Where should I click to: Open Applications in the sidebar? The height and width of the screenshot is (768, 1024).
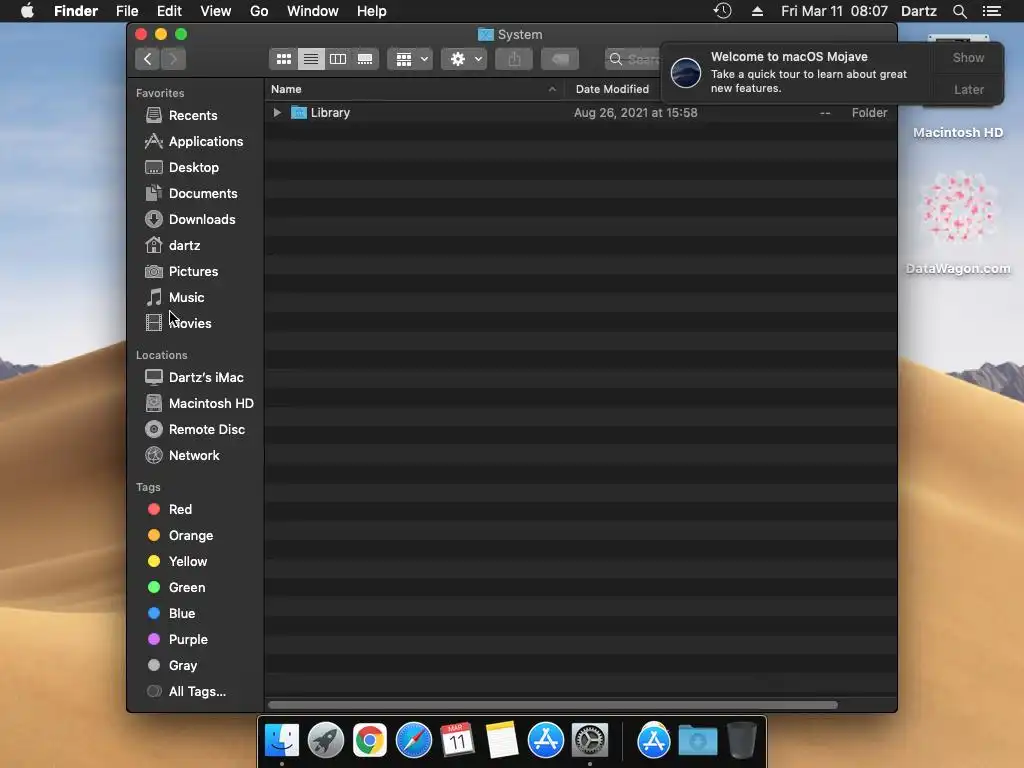coord(206,142)
